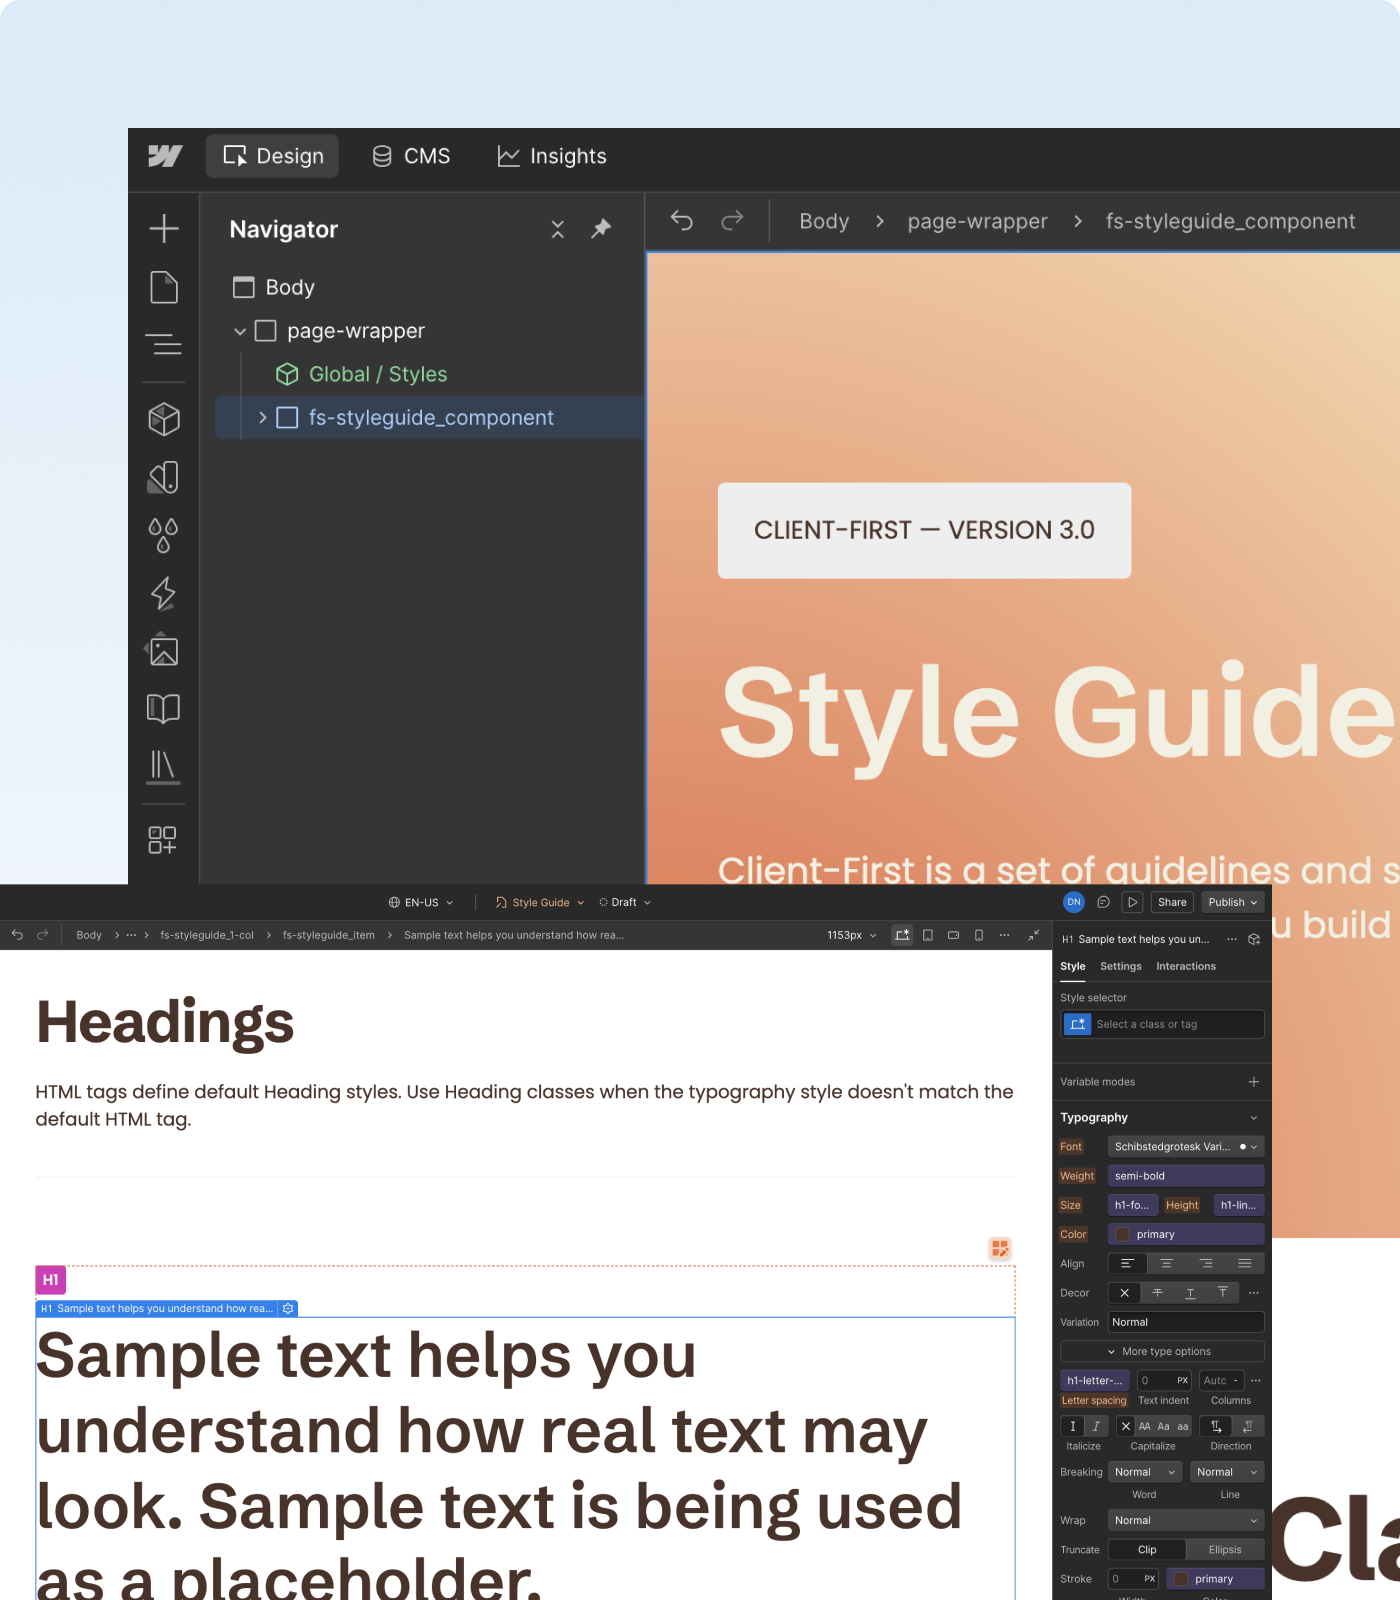Open the Interactions tab

[x=1186, y=966]
